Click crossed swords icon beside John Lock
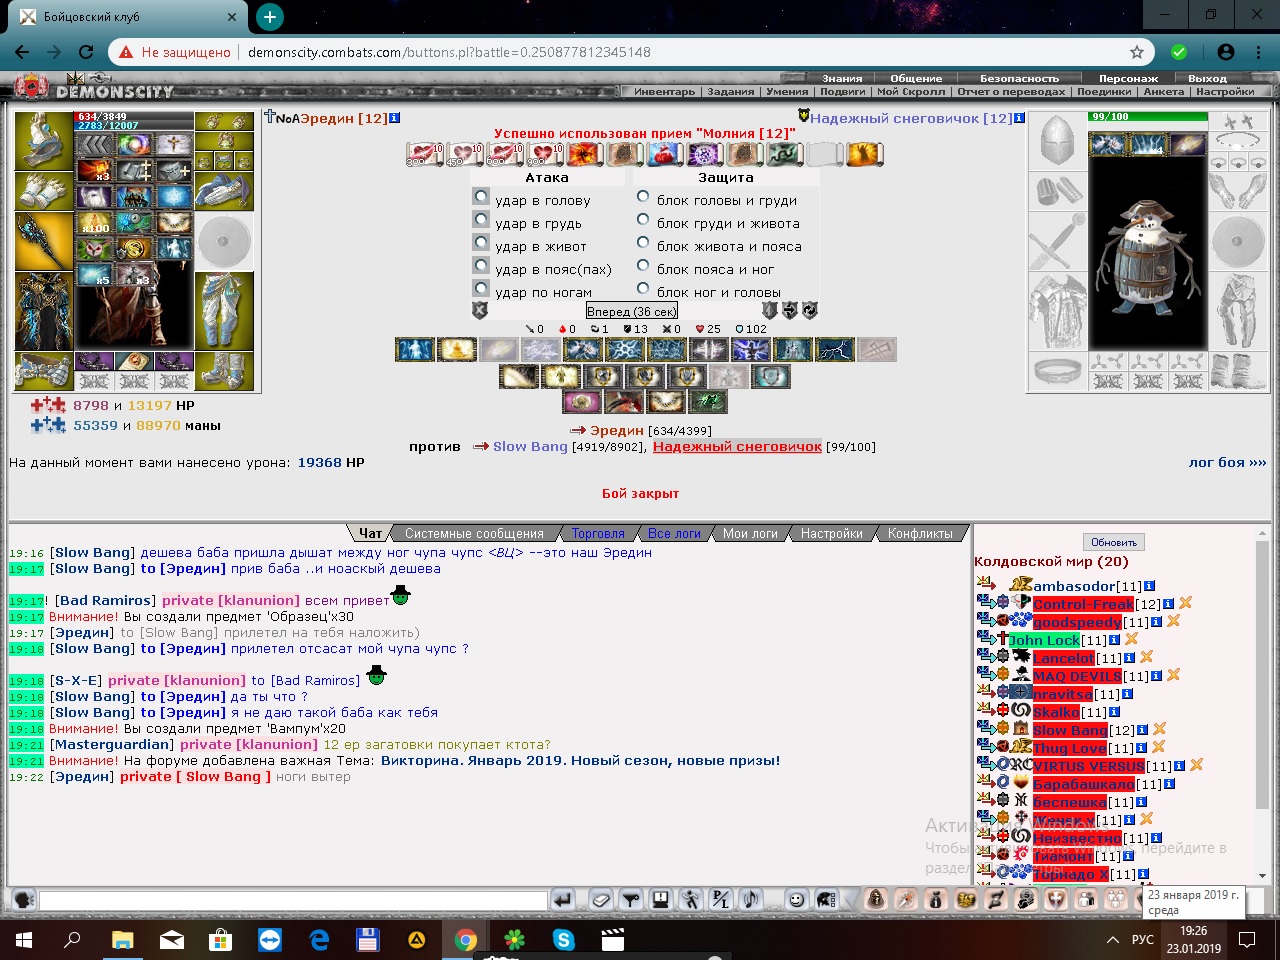 coord(1131,639)
